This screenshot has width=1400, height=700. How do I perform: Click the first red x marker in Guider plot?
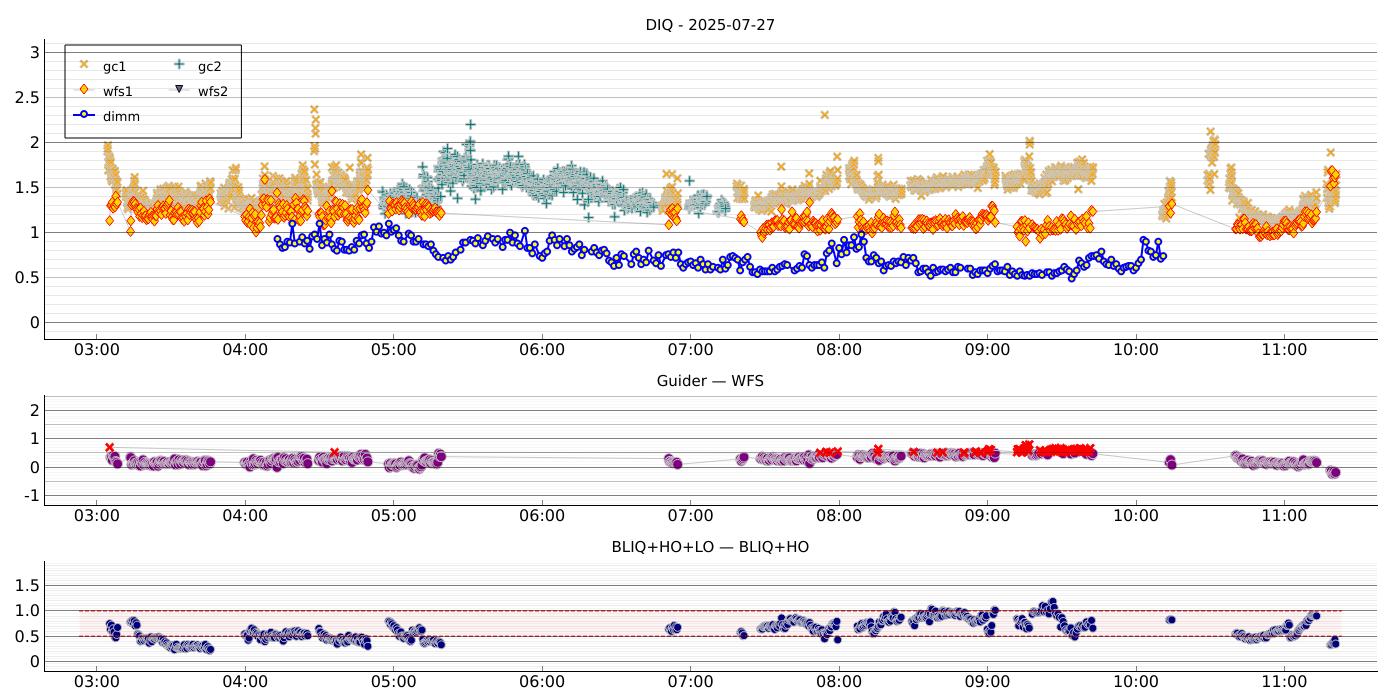pos(109,447)
